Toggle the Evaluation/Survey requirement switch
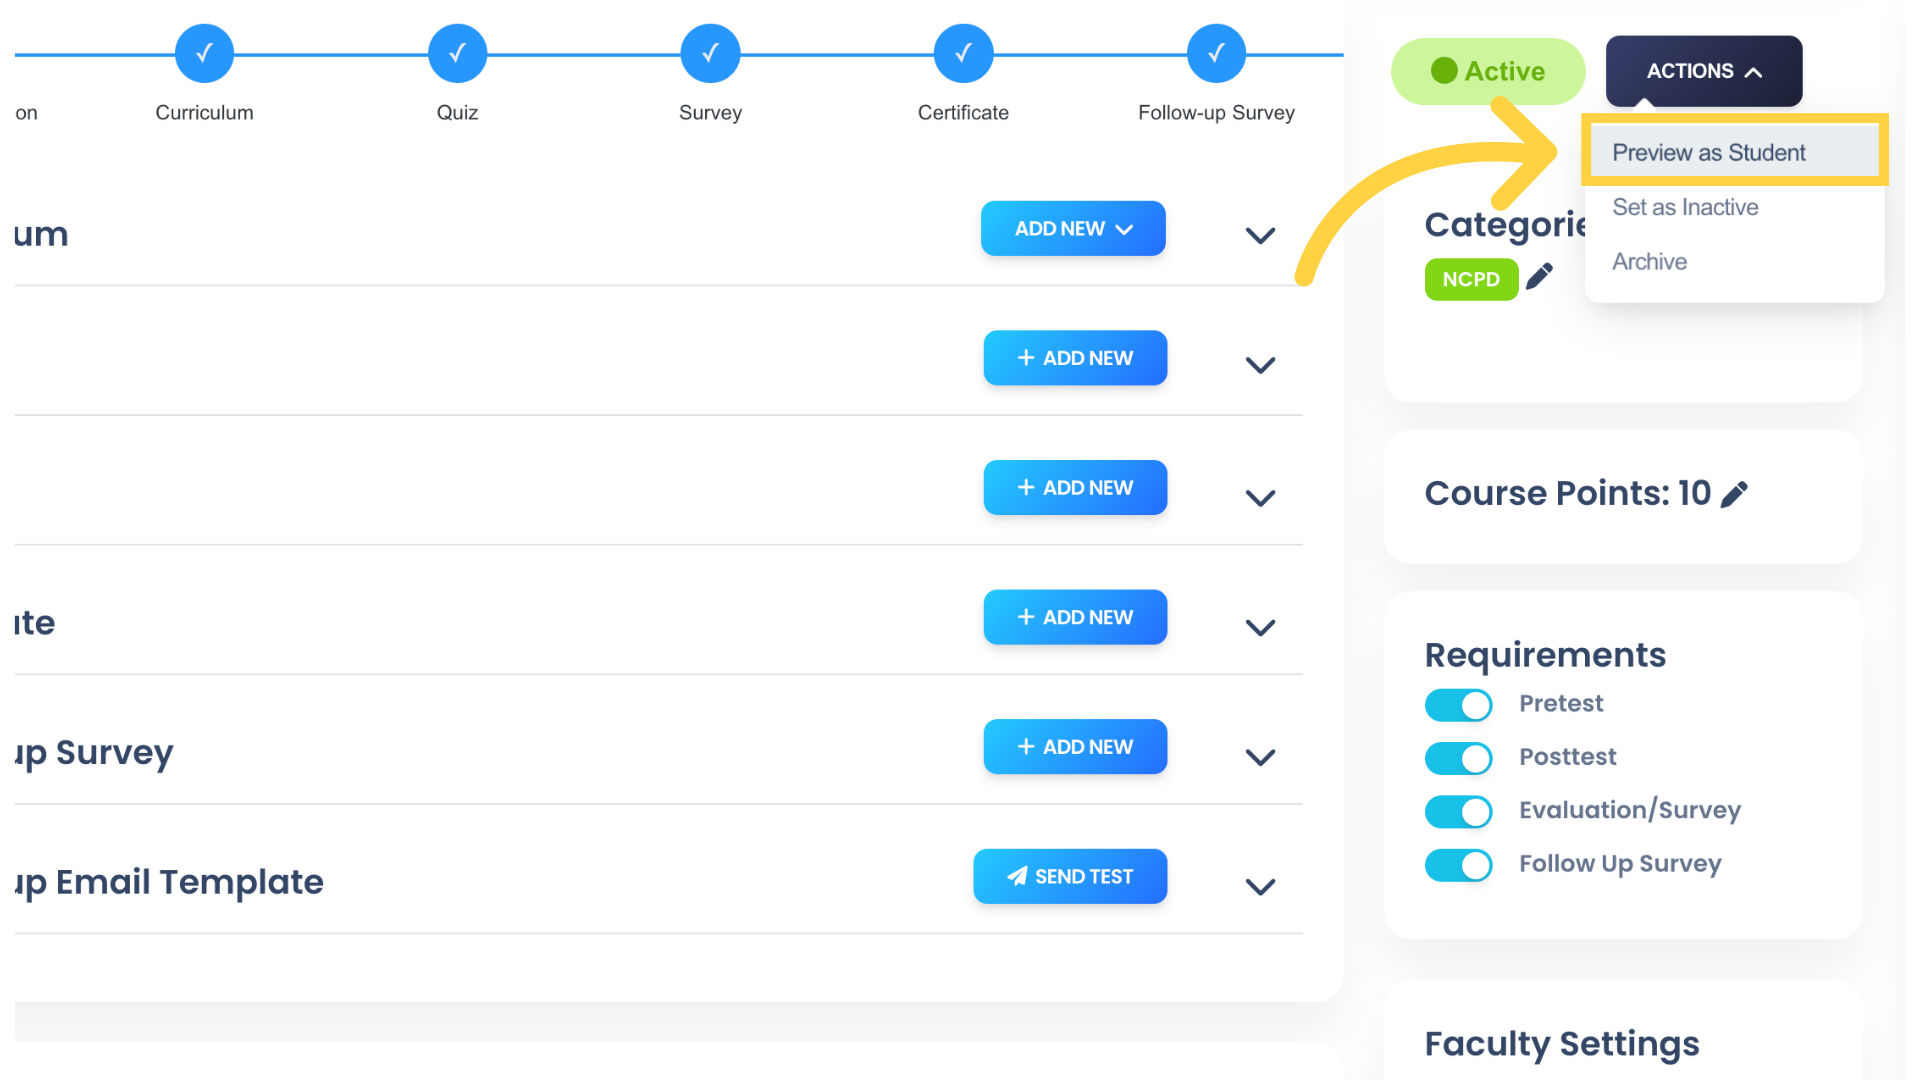 1460,810
